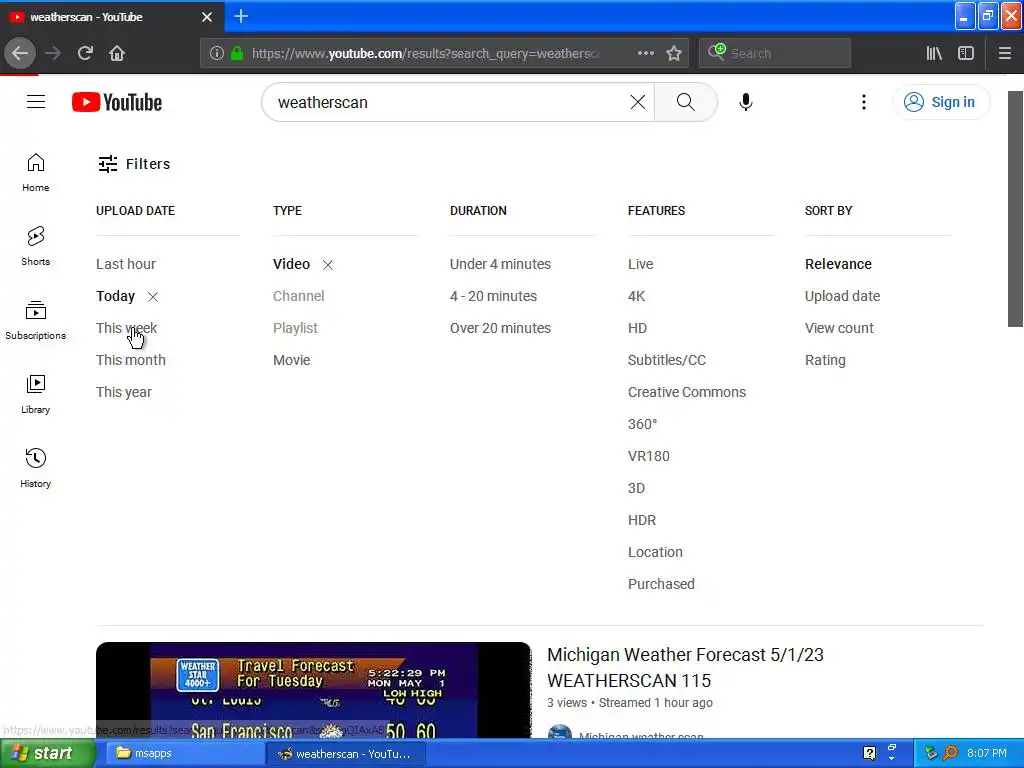Image resolution: width=1024 pixels, height=768 pixels.
Task: Click the Sign in button
Action: pyautogui.click(x=940, y=102)
